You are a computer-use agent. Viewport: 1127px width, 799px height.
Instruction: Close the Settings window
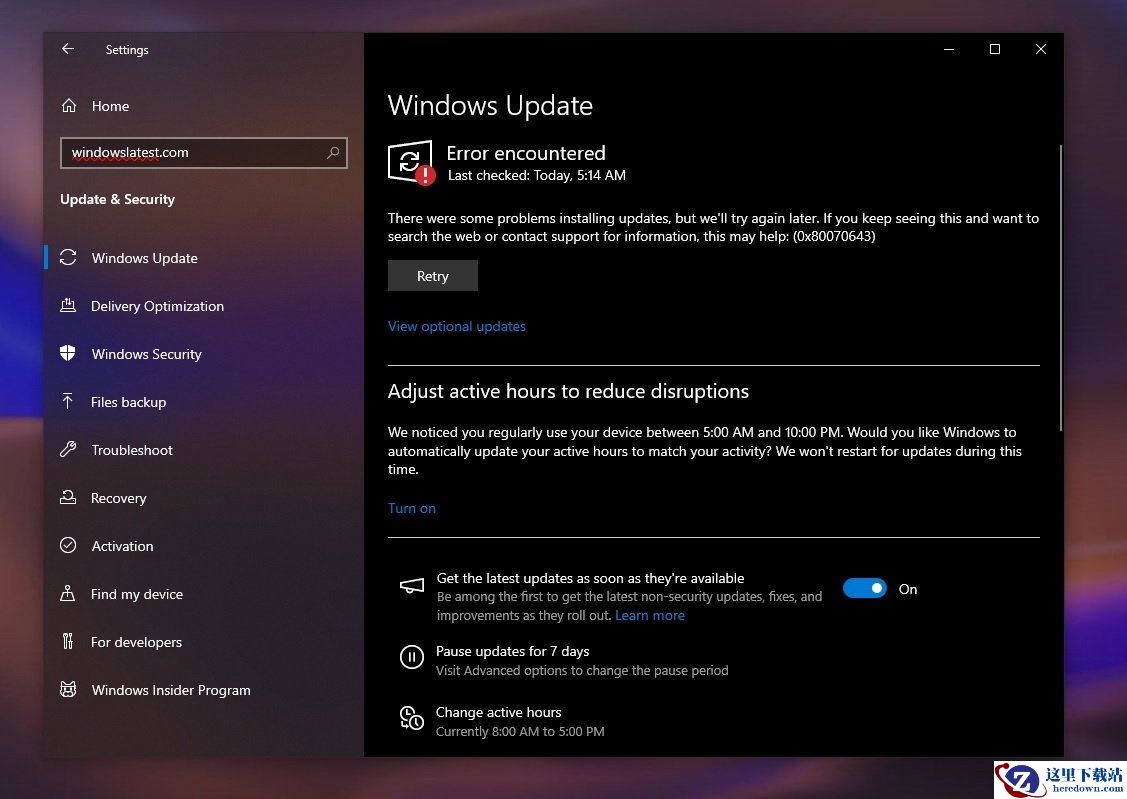point(1041,49)
